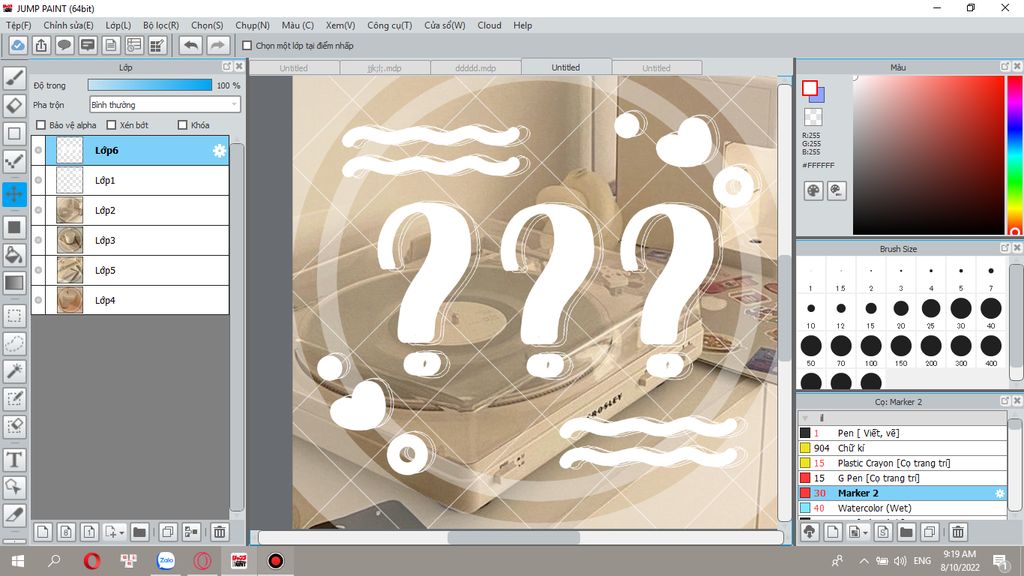
Task: Select the Bucket fill tool
Action: 14,255
